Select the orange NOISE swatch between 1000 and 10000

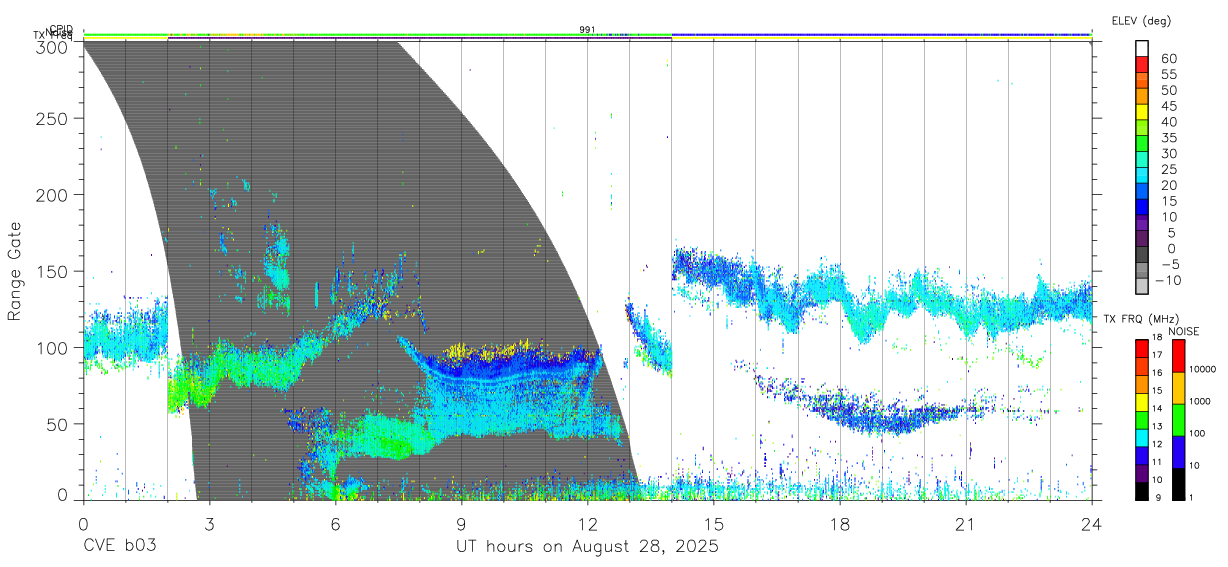point(1177,387)
